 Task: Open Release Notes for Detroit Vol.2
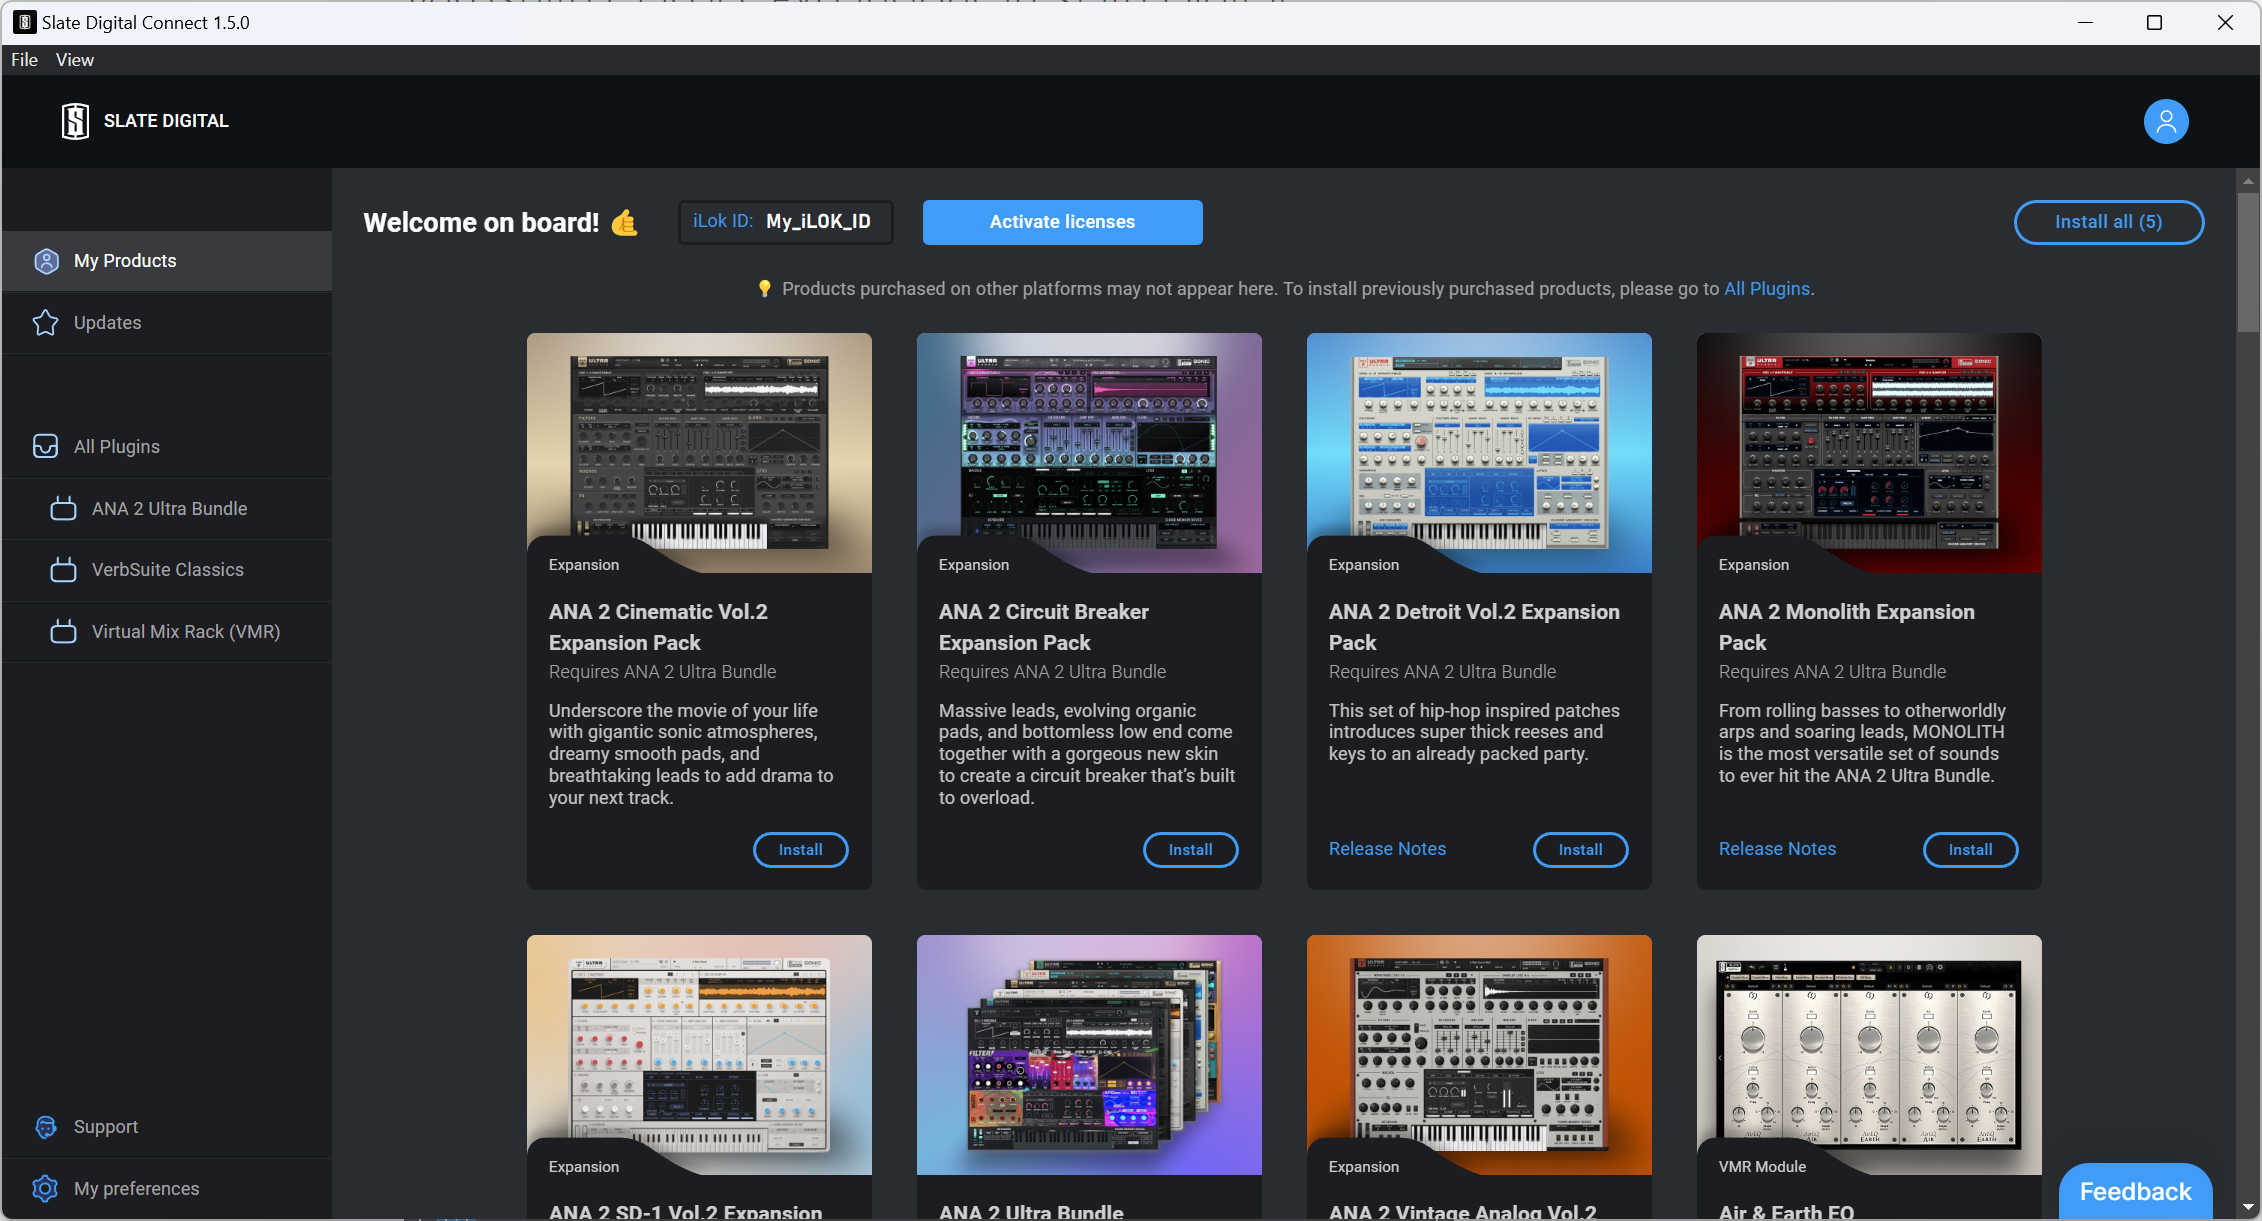(x=1387, y=849)
